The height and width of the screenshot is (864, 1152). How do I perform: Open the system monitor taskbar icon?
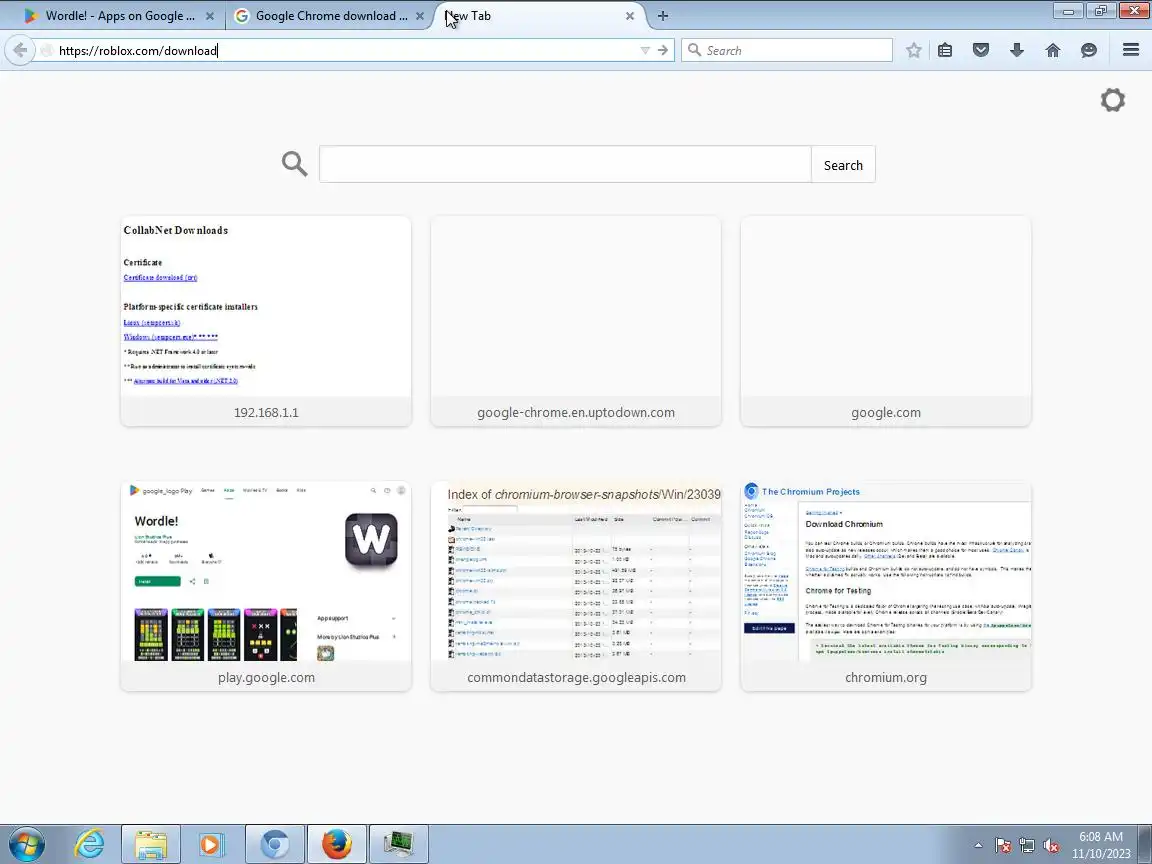(x=398, y=844)
